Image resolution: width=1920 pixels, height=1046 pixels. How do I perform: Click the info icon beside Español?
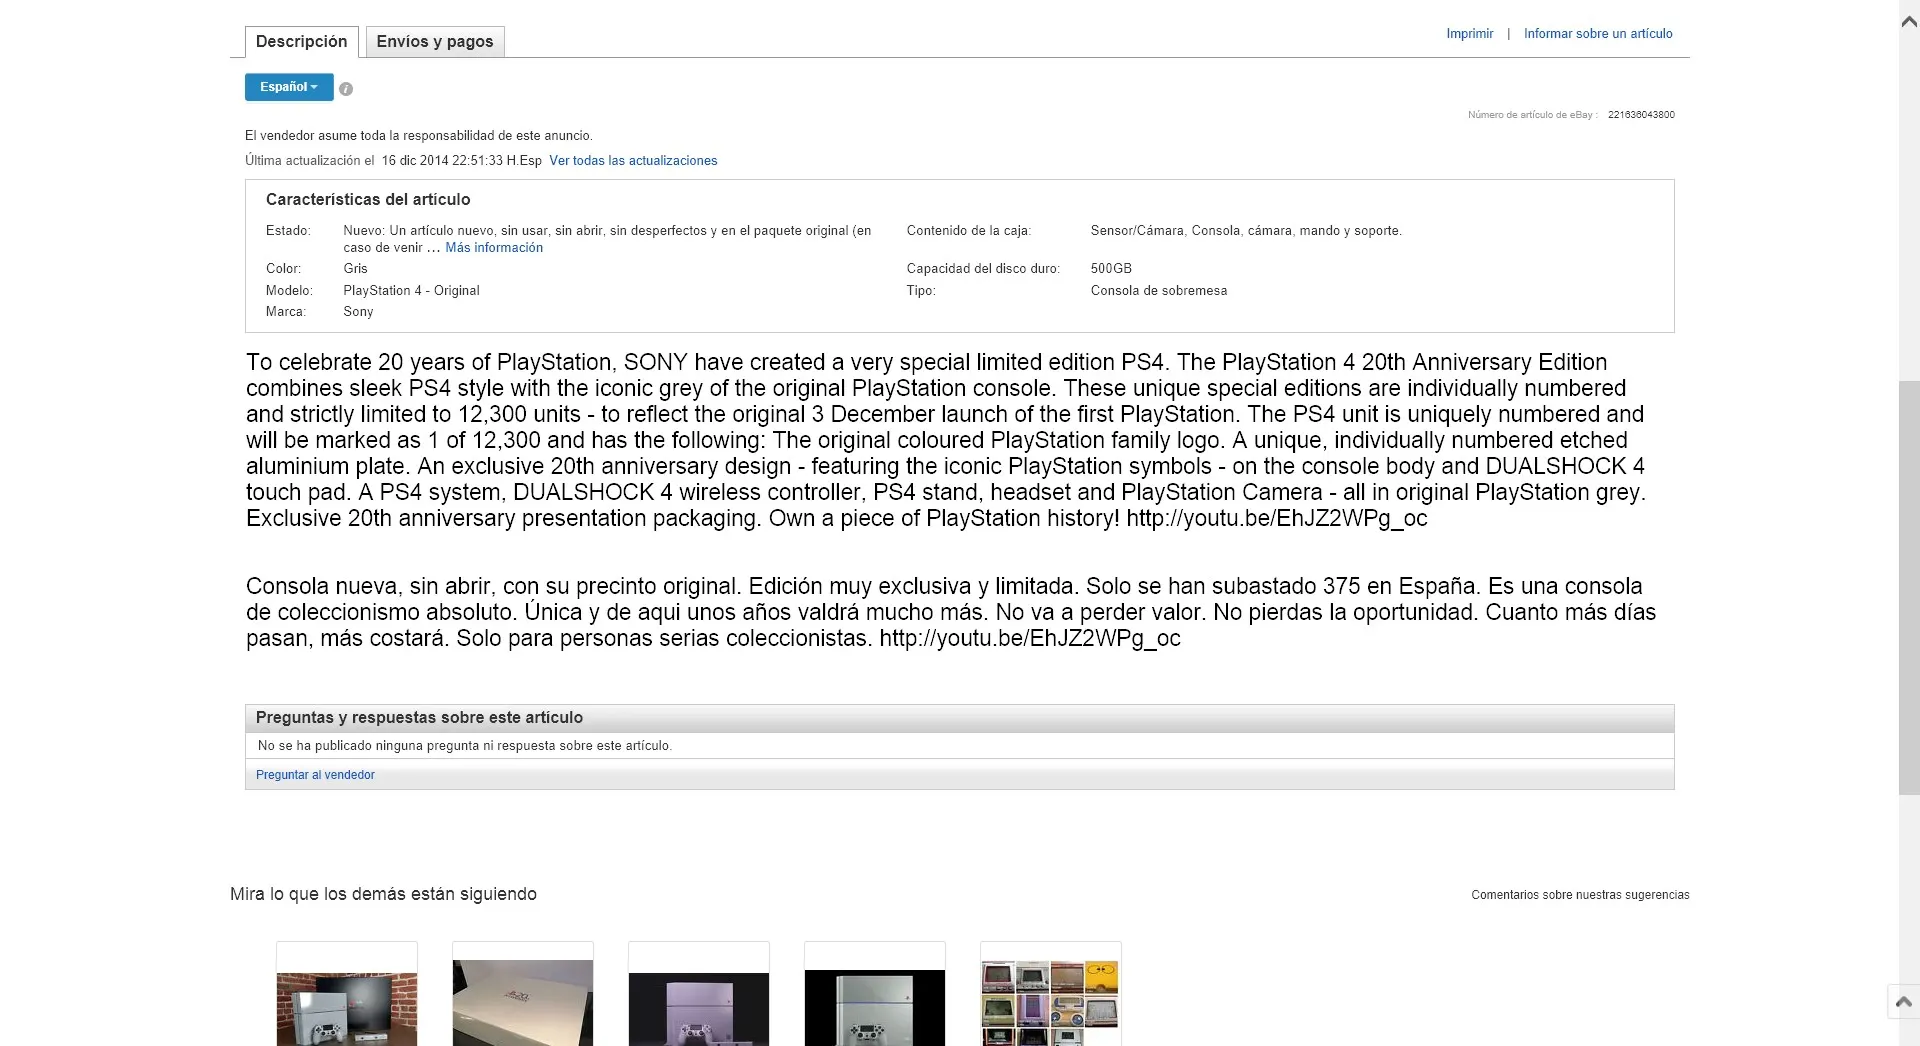tap(346, 89)
